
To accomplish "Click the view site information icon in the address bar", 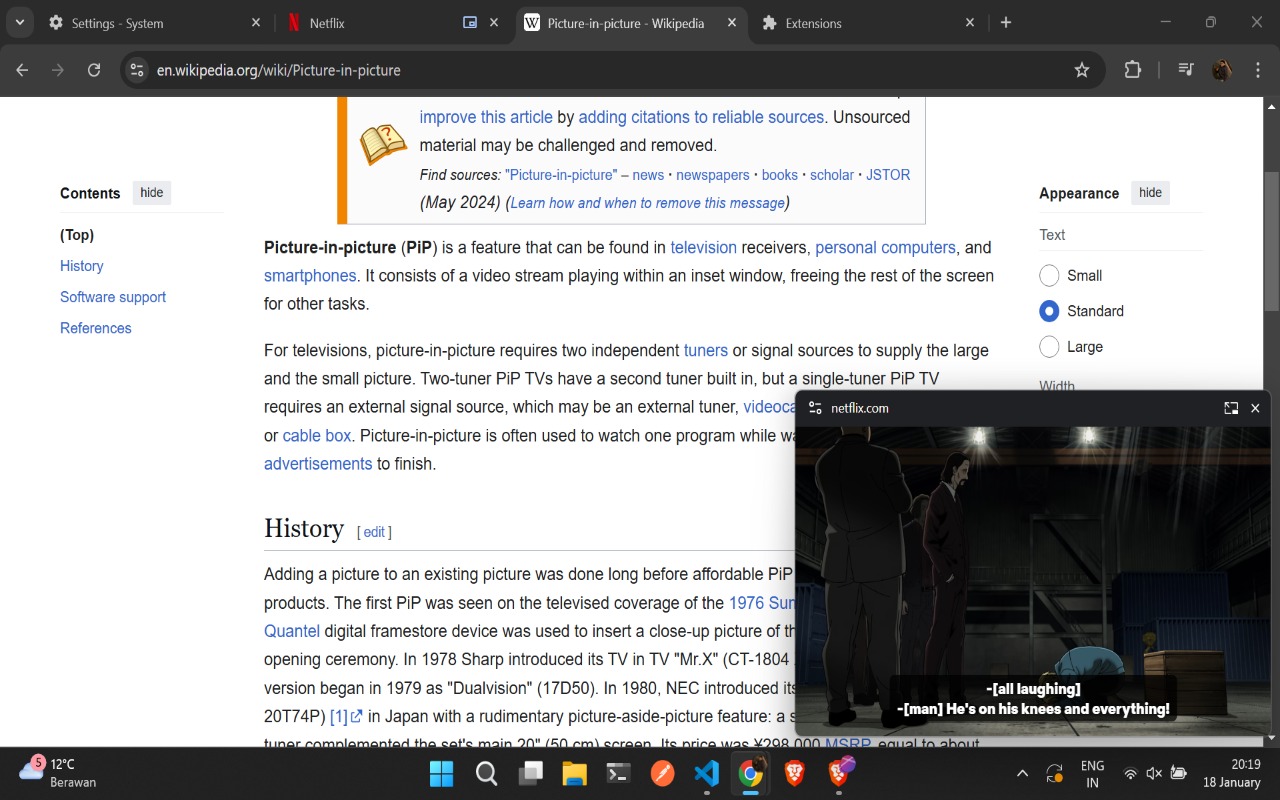I will [x=135, y=70].
